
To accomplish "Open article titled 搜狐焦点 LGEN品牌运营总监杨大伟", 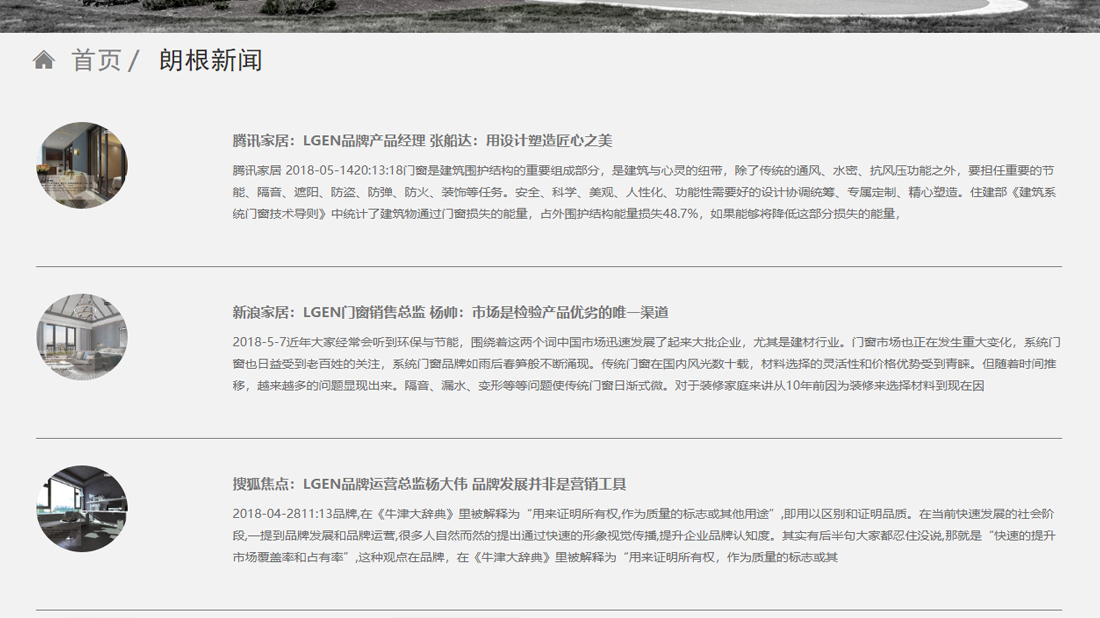I will pyautogui.click(x=429, y=484).
